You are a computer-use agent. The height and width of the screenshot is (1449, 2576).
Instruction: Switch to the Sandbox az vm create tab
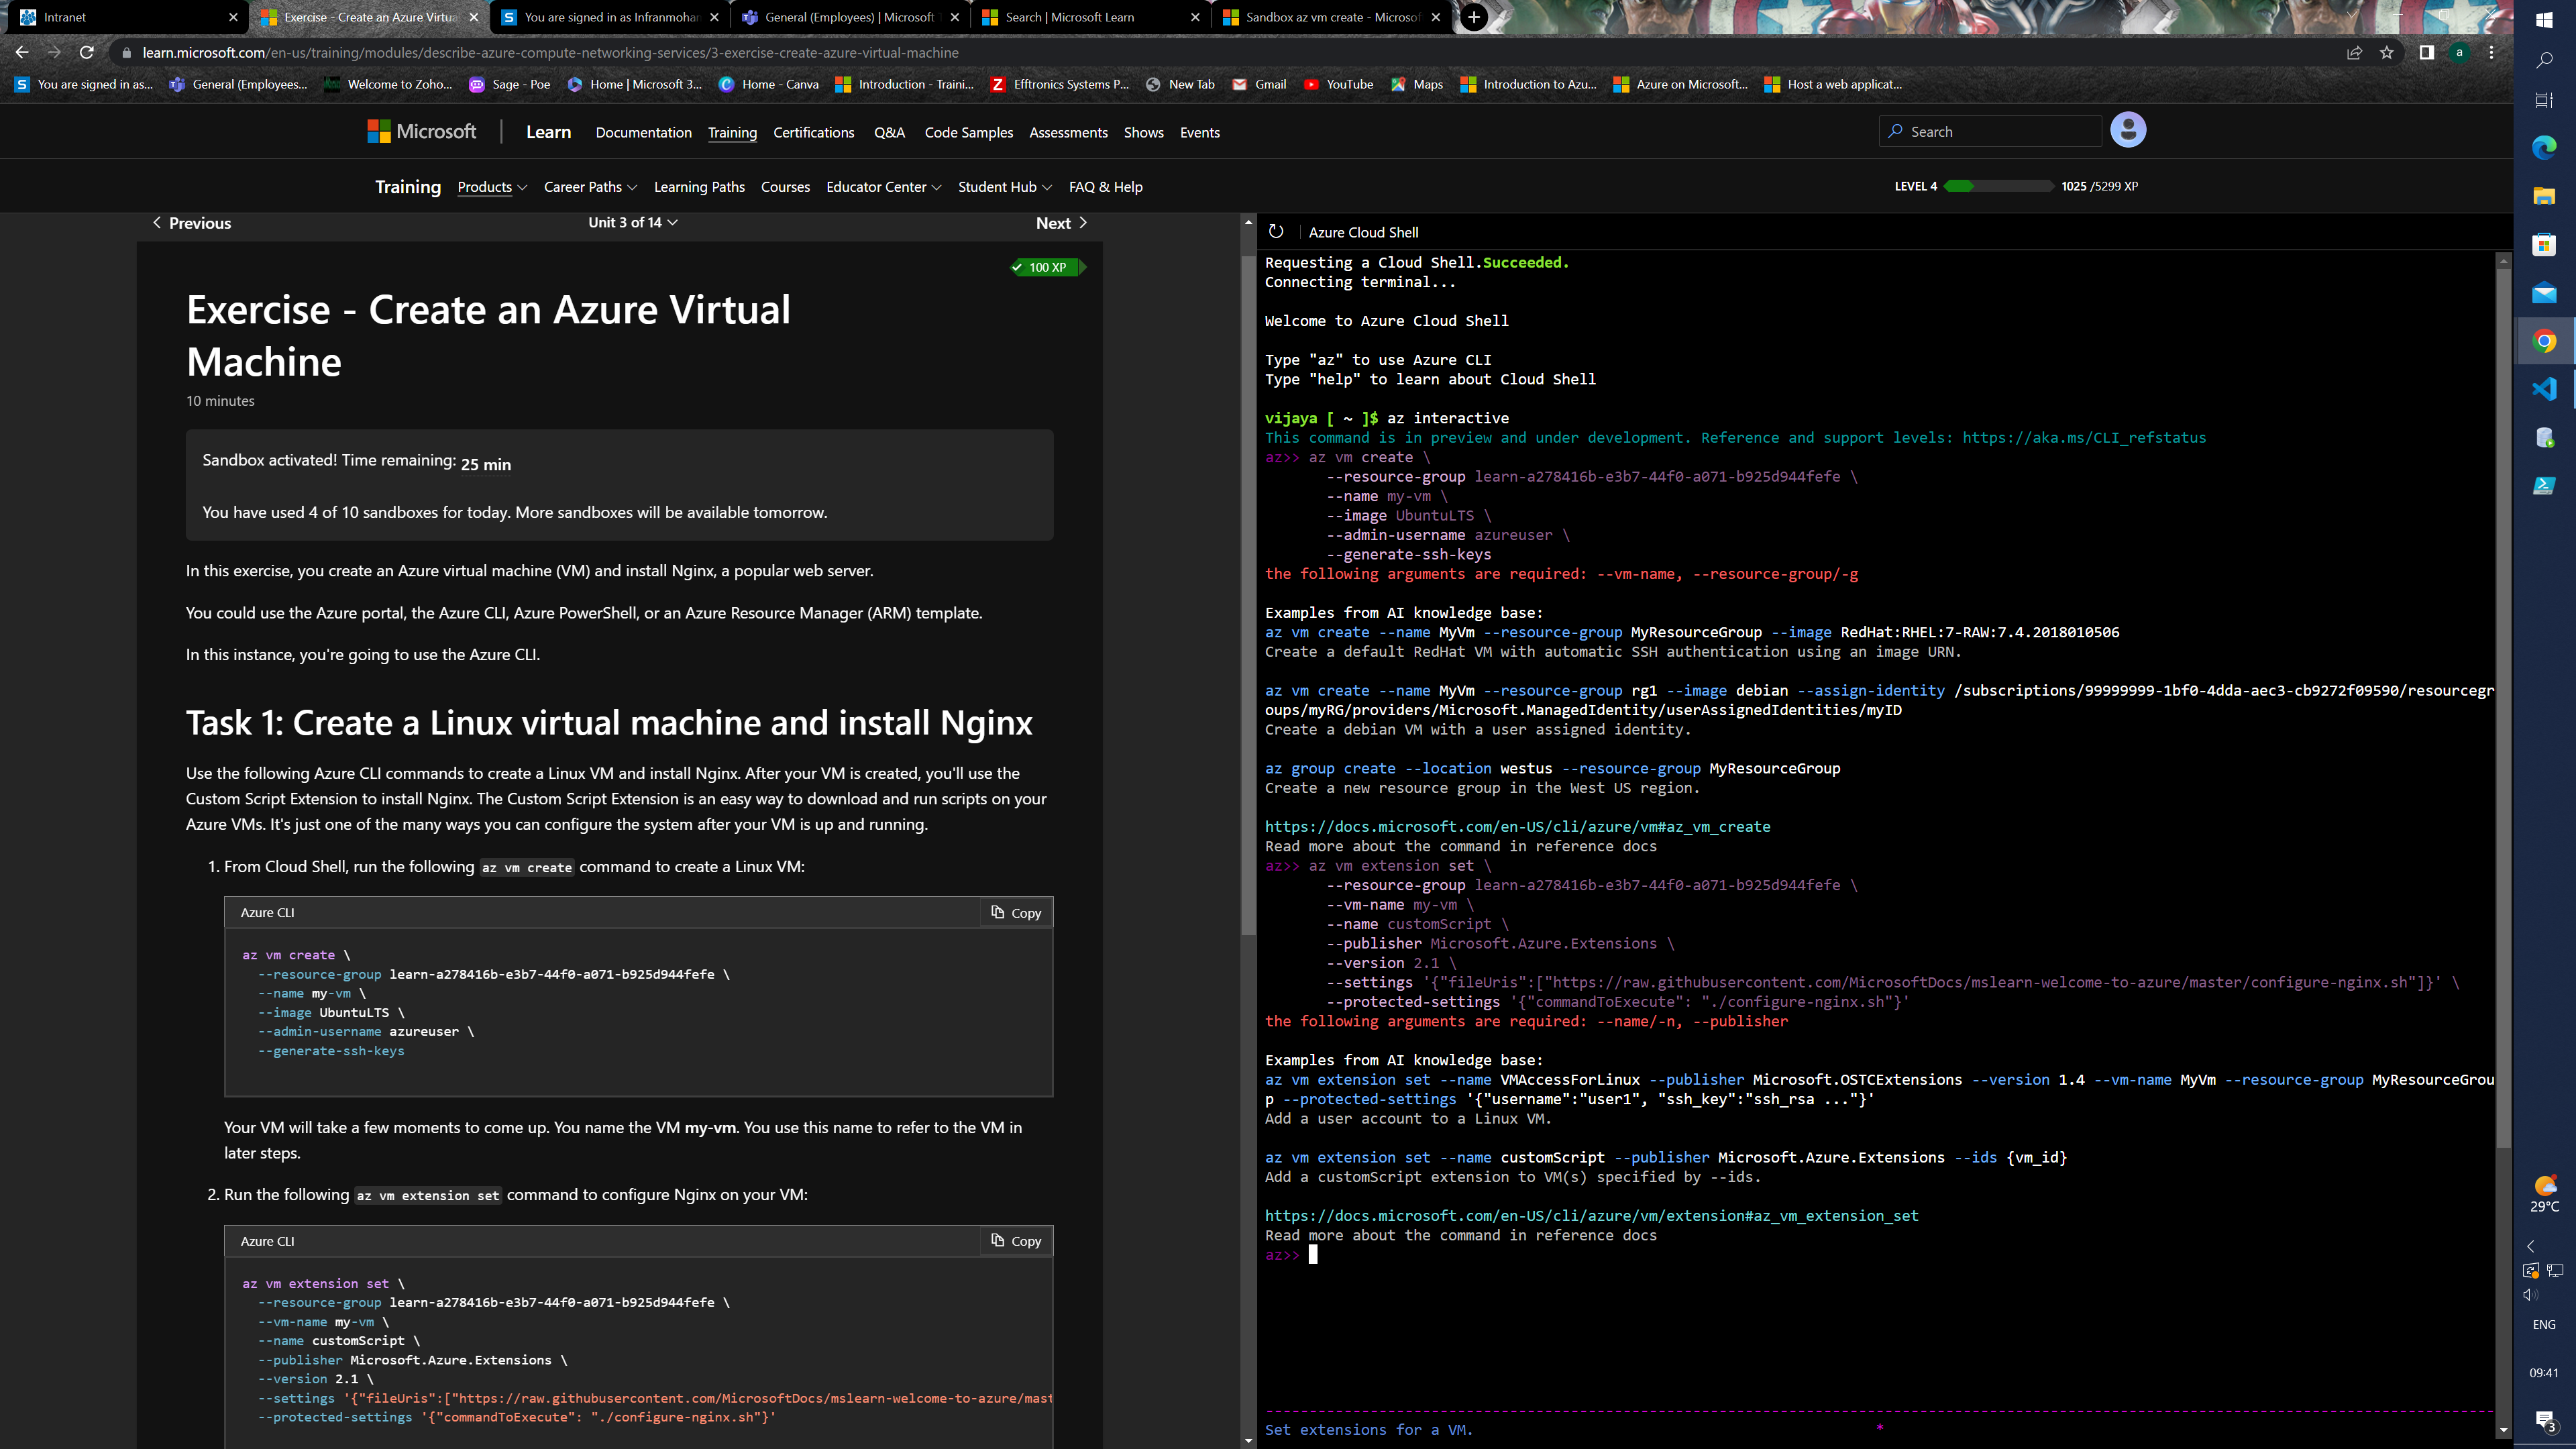[1332, 17]
